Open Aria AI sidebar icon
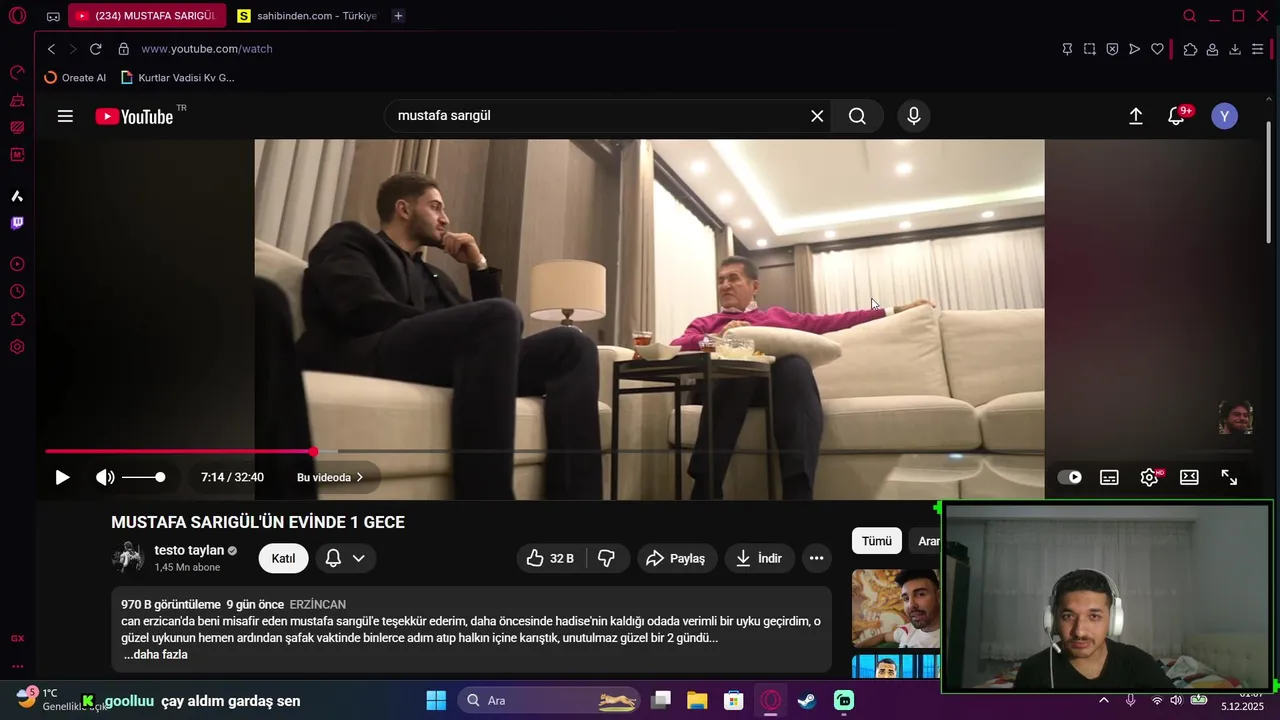The width and height of the screenshot is (1280, 720). pyautogui.click(x=17, y=196)
